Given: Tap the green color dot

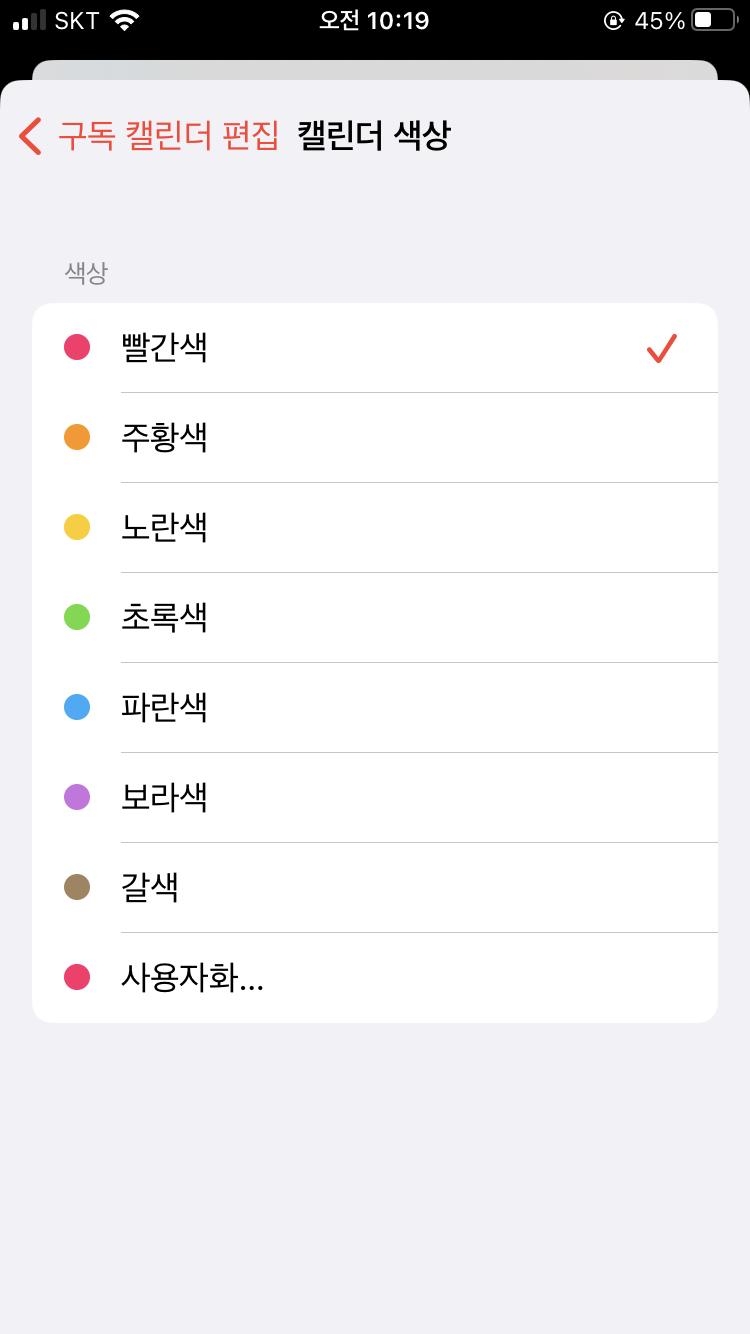Looking at the screenshot, I should pos(77,617).
